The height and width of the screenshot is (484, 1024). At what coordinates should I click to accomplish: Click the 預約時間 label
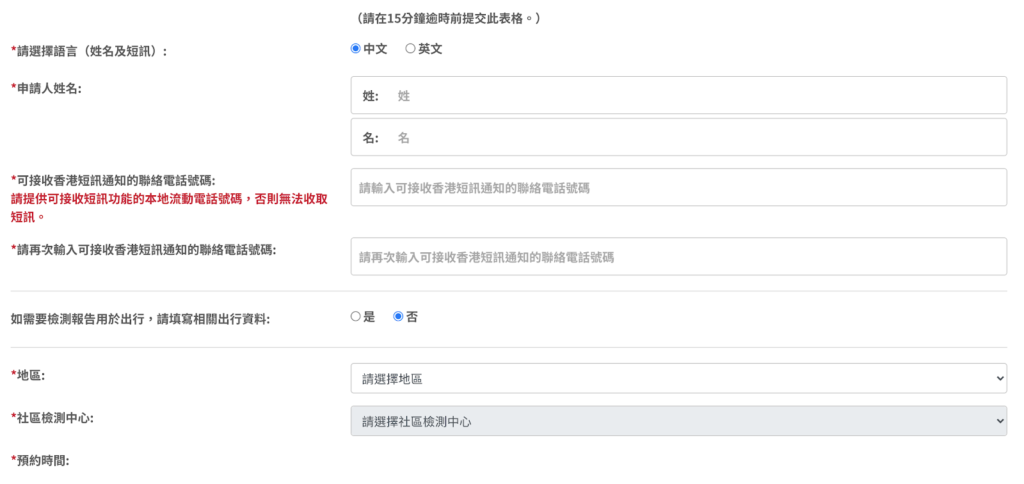pos(40,460)
